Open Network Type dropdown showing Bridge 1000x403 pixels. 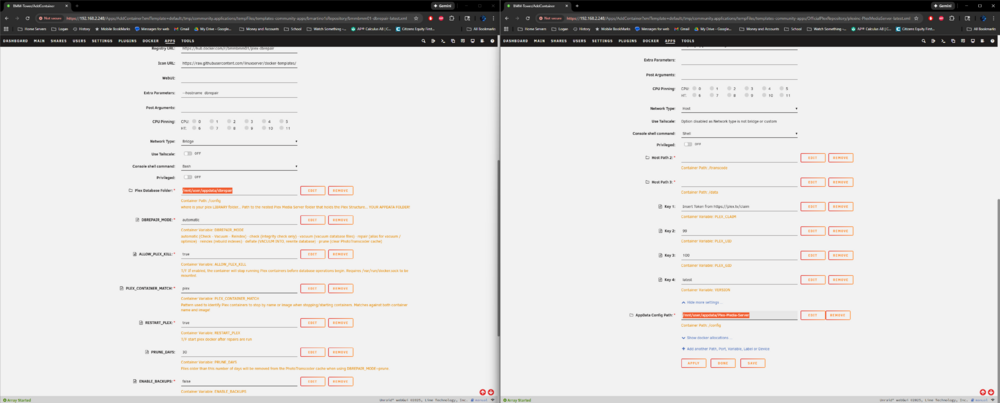(x=239, y=141)
